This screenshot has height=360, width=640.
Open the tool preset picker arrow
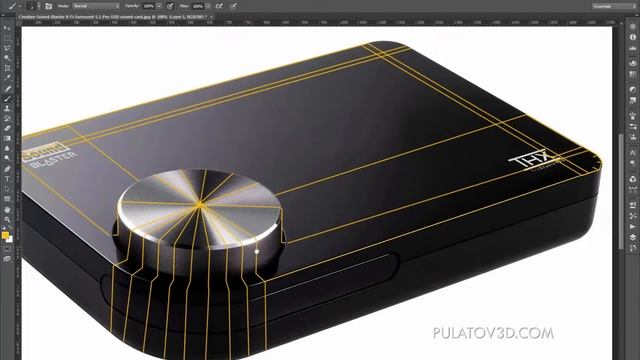20,6
